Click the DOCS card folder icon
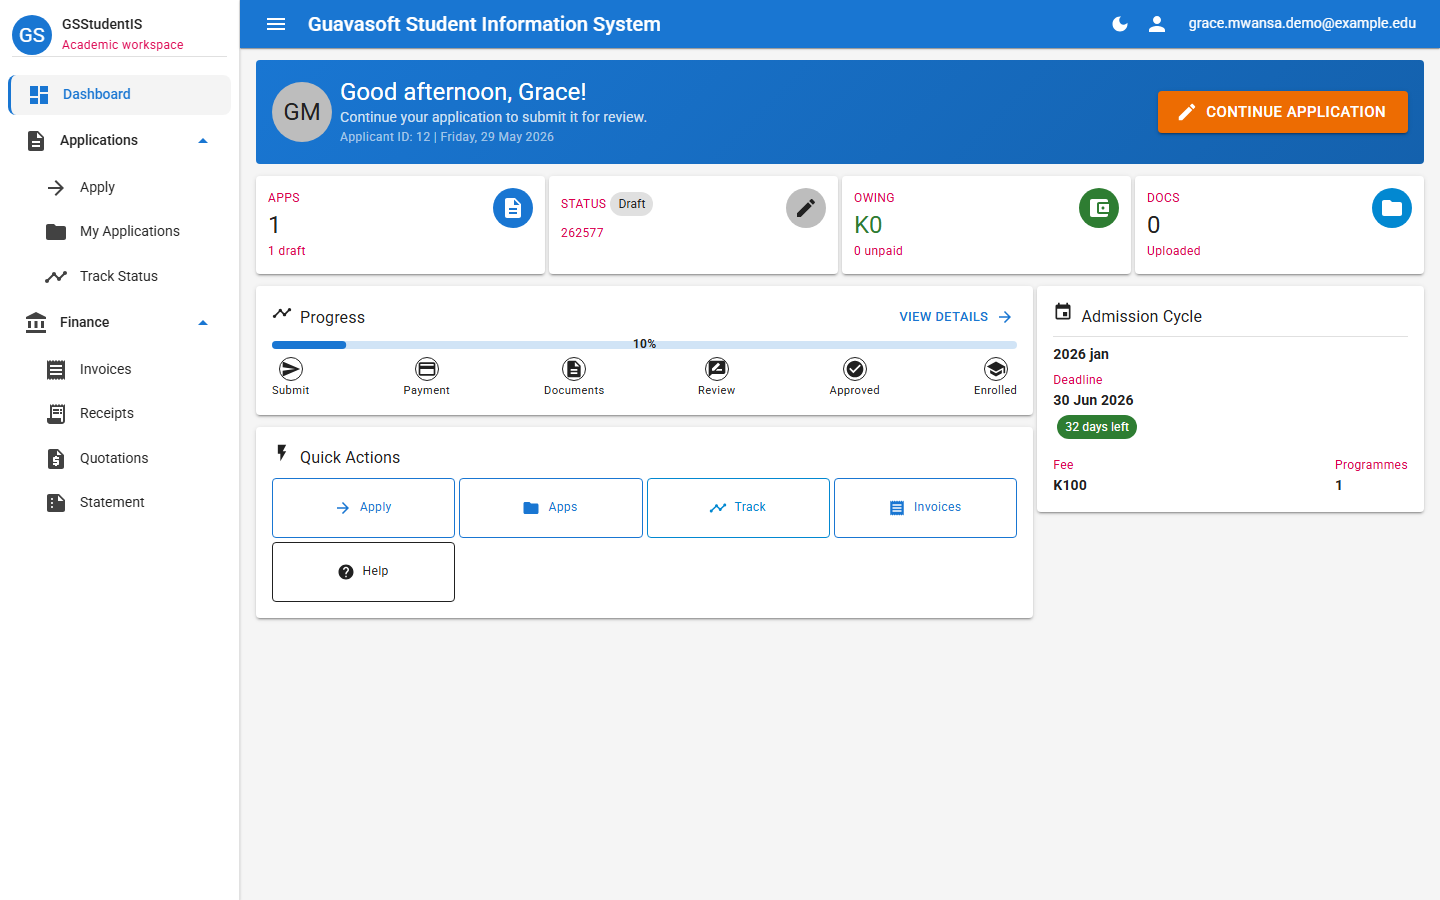The width and height of the screenshot is (1440, 900). coord(1392,208)
